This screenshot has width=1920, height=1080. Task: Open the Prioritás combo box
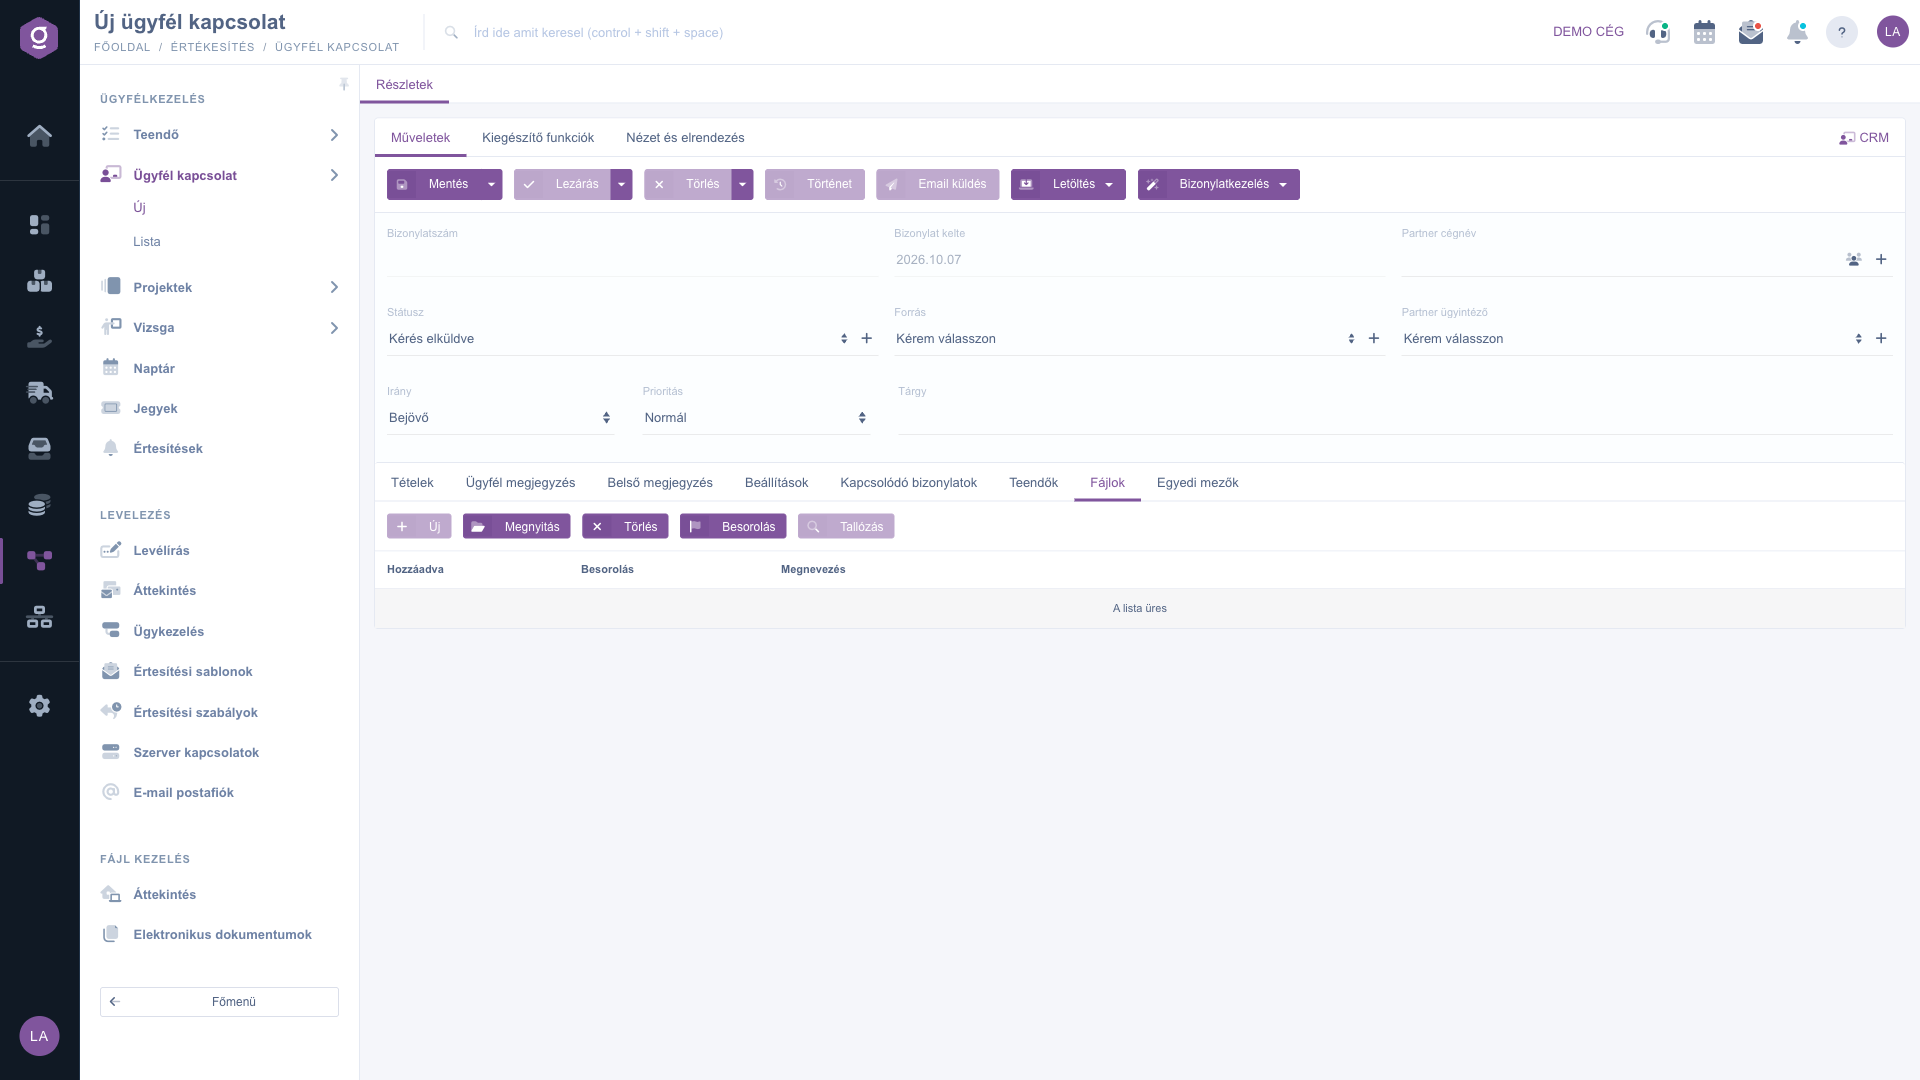click(x=757, y=418)
